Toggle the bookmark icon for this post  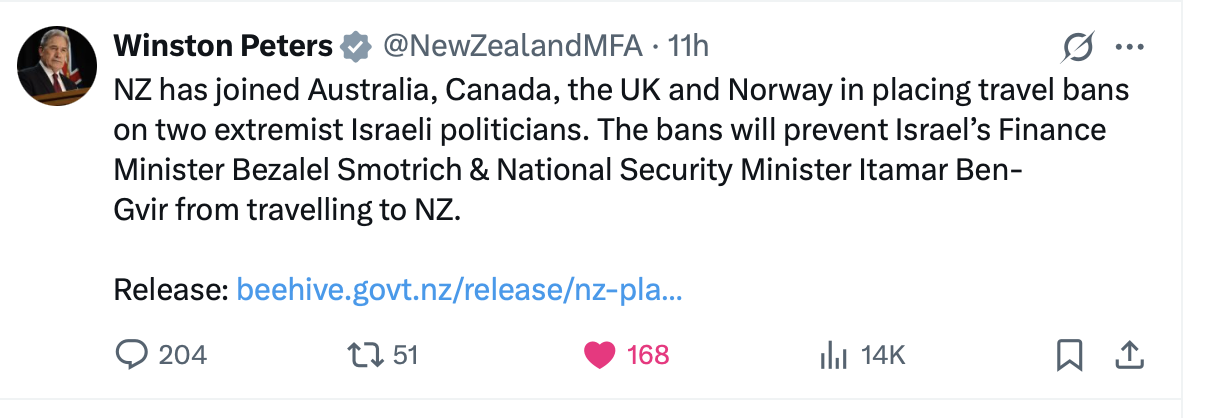(x=1070, y=354)
